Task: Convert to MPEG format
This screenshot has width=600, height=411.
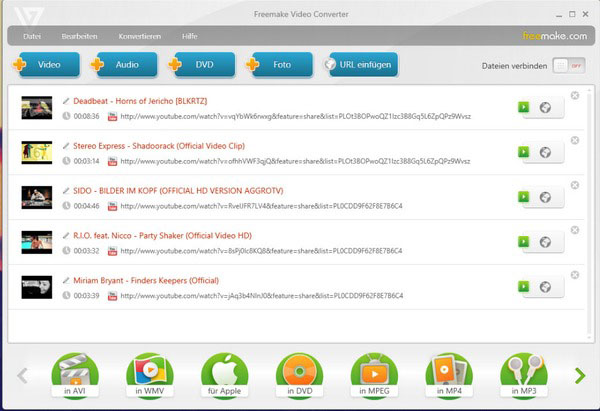Action: [374, 376]
